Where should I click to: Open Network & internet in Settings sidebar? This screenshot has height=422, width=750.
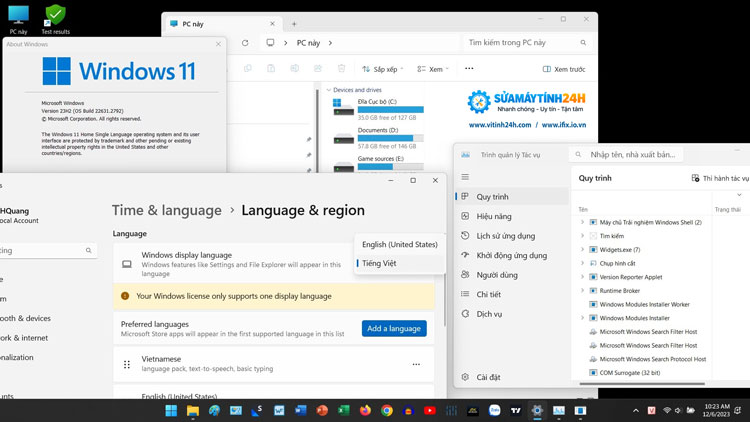(24, 338)
